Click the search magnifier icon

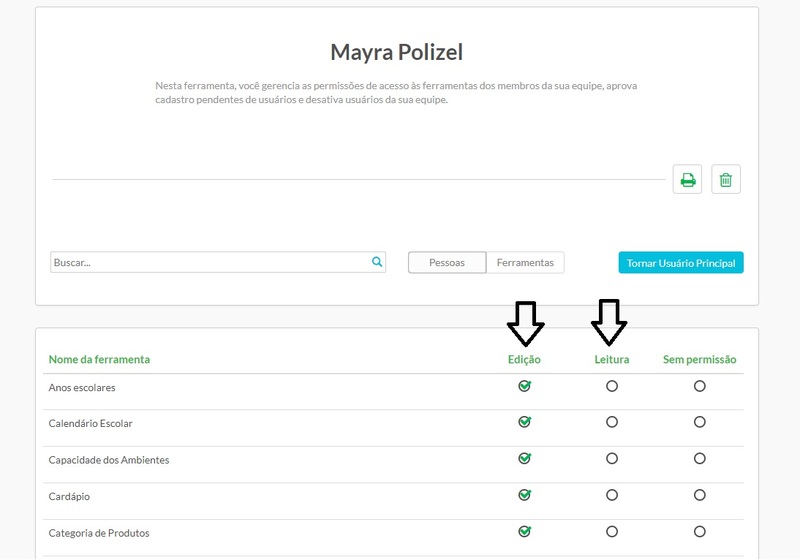(x=377, y=262)
